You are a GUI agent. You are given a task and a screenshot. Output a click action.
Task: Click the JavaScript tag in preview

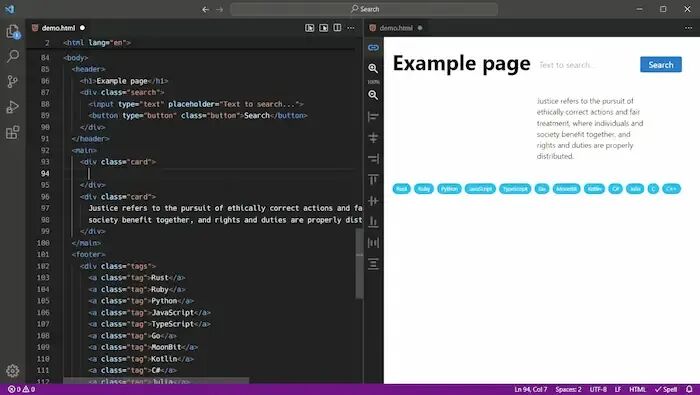point(480,189)
